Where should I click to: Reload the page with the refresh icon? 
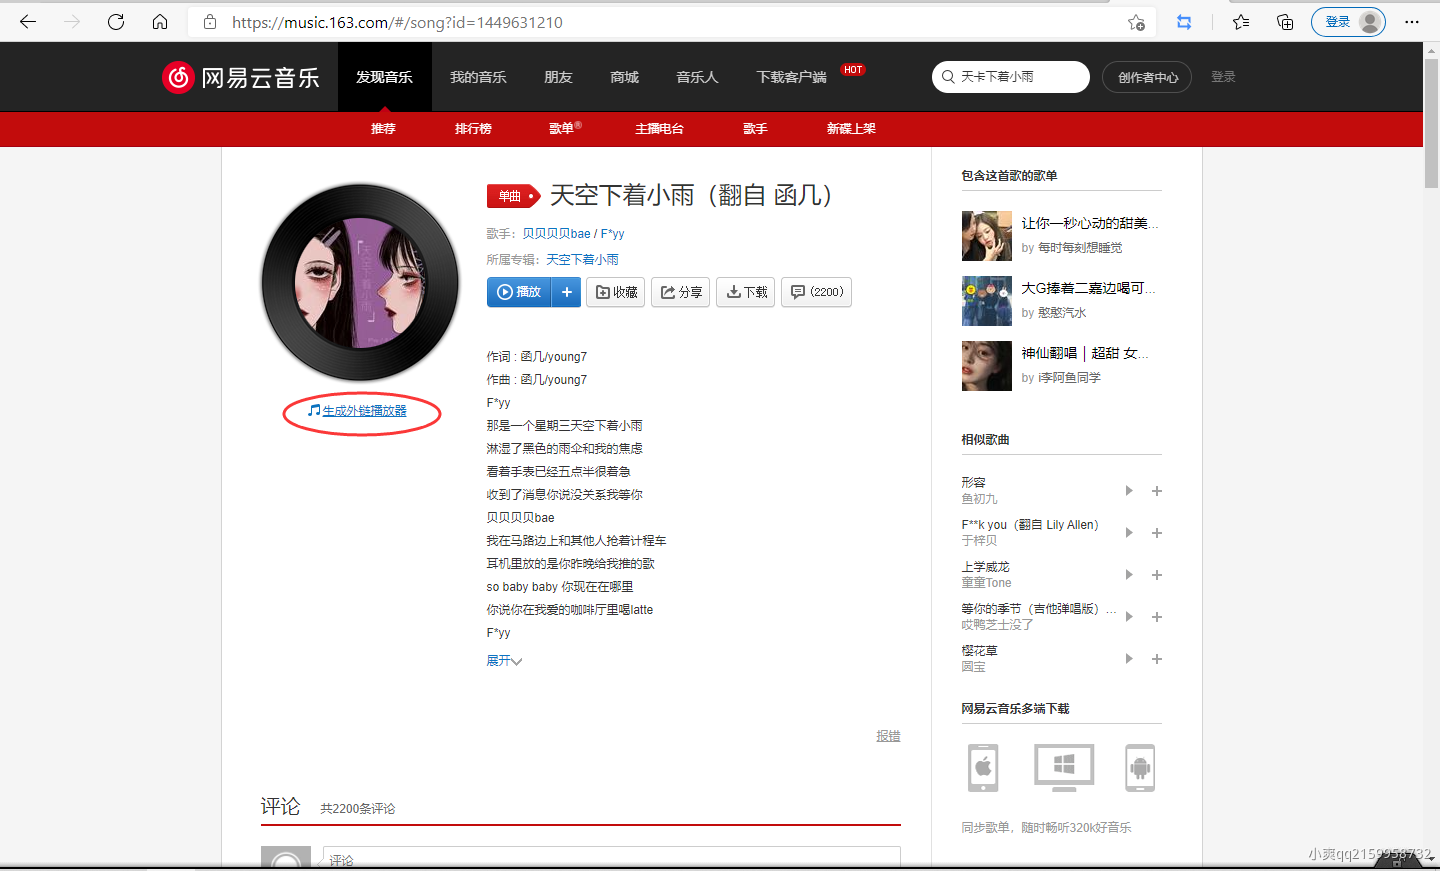tap(116, 22)
